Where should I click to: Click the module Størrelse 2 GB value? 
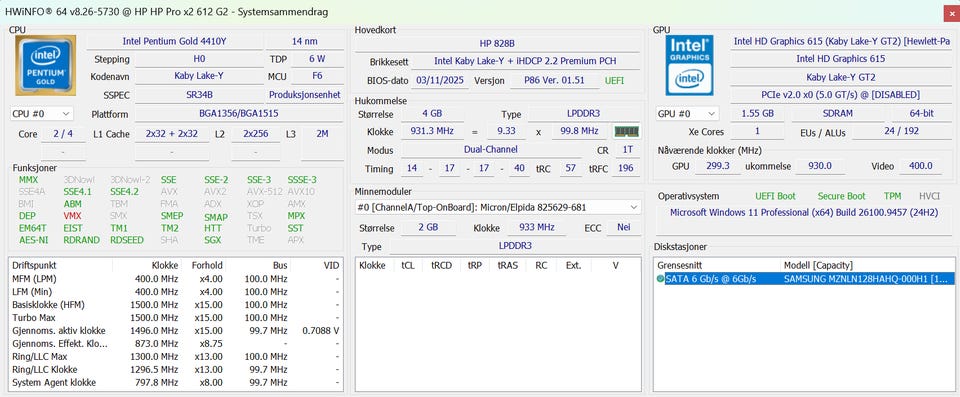(x=429, y=227)
